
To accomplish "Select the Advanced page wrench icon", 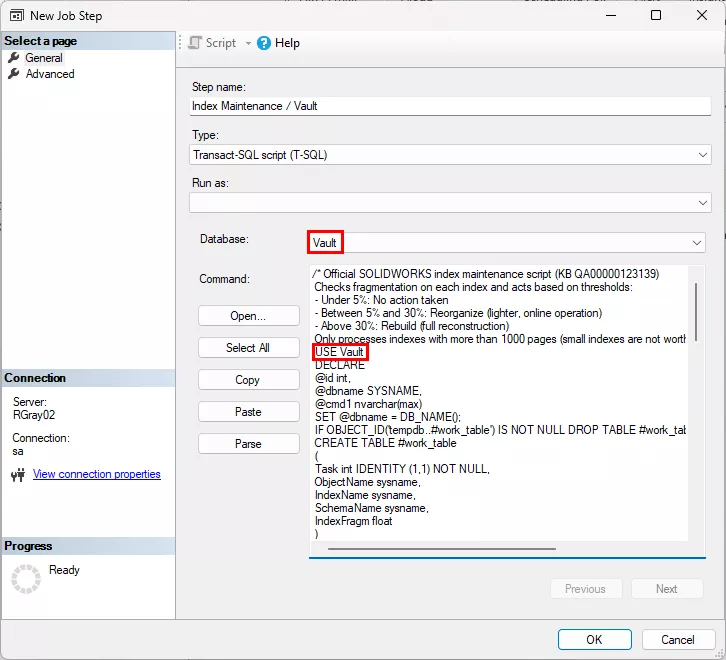I will pos(14,74).
